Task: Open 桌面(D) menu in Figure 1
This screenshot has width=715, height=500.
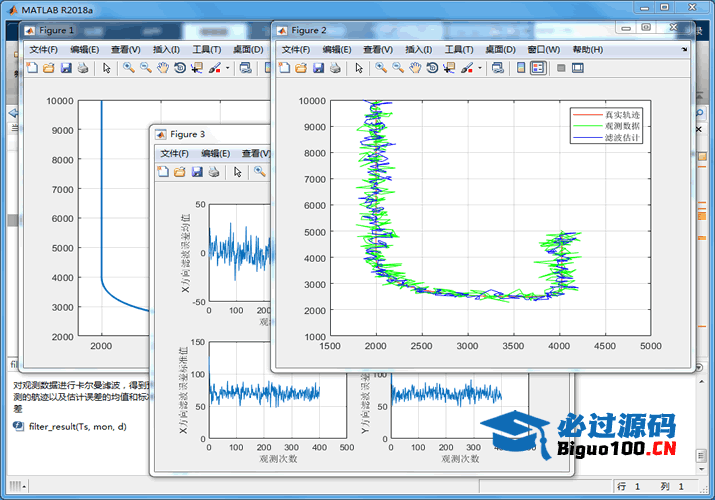Action: [x=248, y=49]
